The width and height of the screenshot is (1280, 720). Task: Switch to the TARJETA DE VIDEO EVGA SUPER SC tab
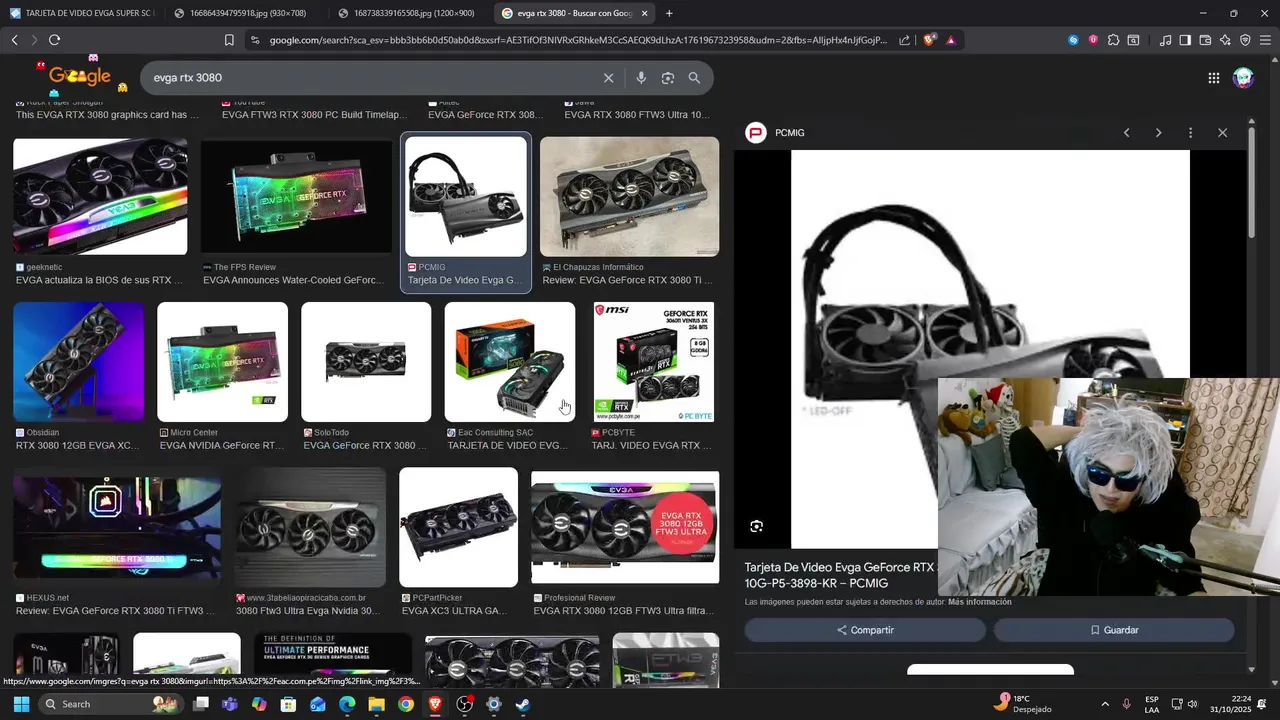tap(82, 13)
